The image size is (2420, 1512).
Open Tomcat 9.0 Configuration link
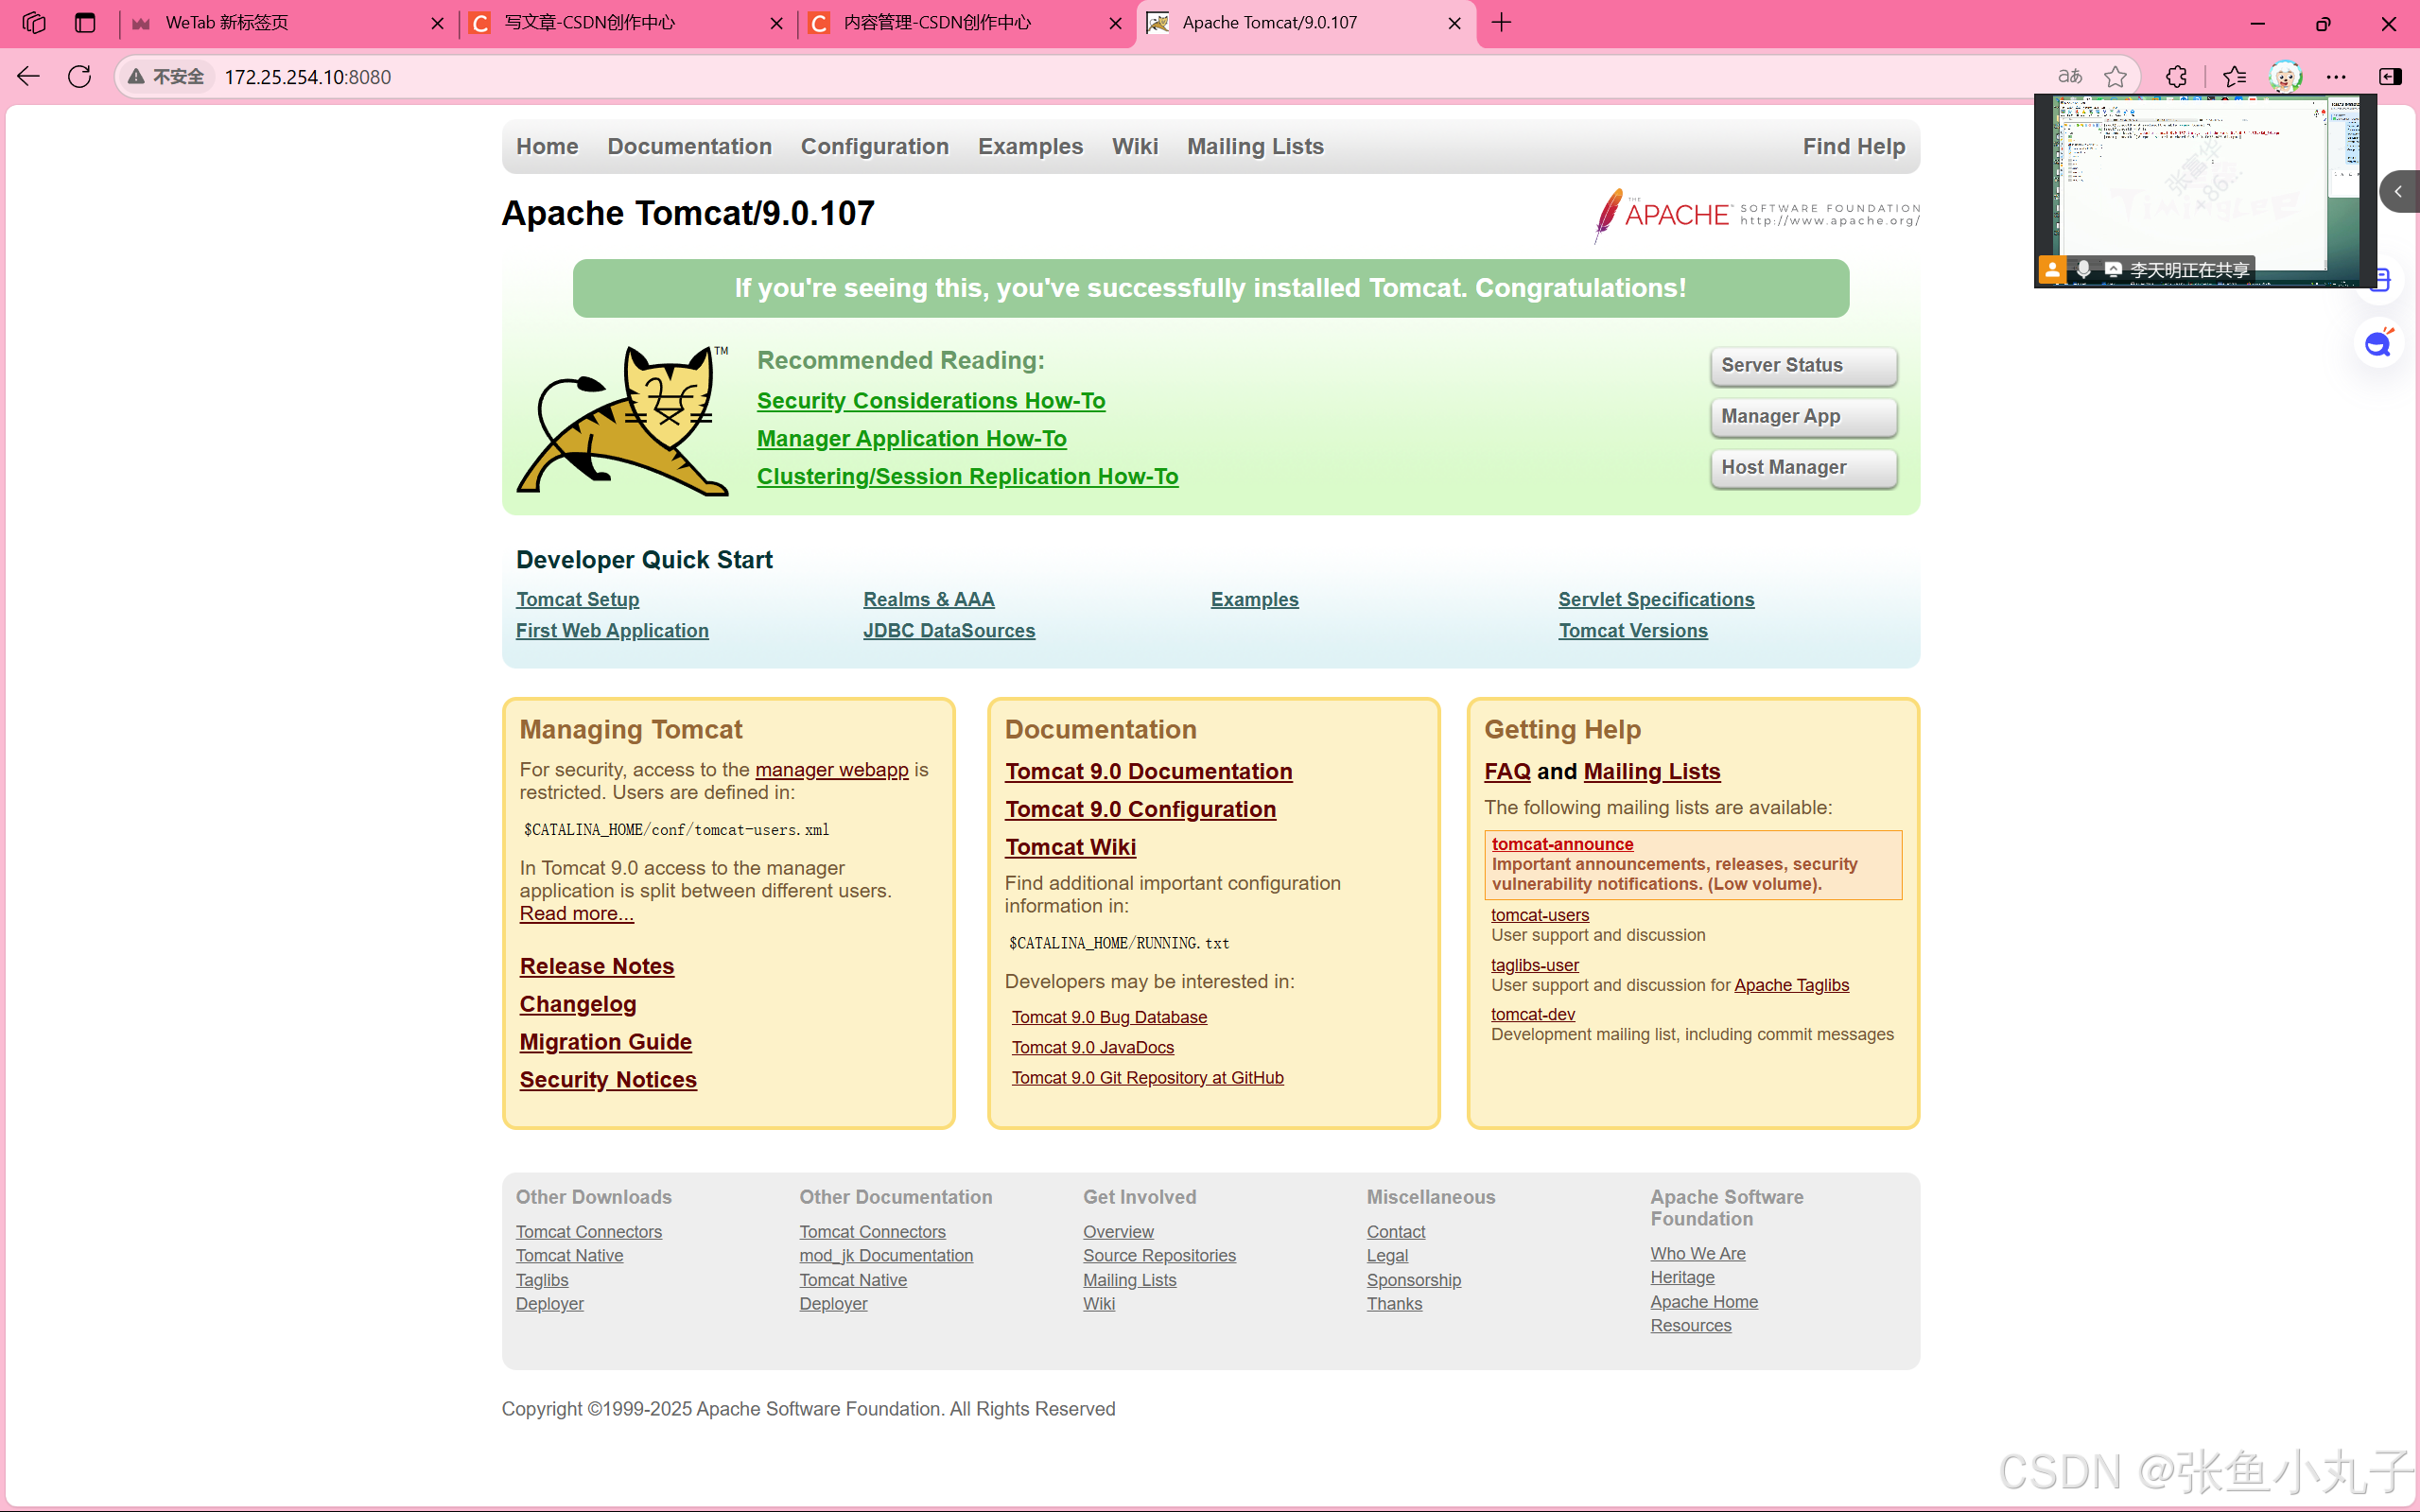(1141, 810)
